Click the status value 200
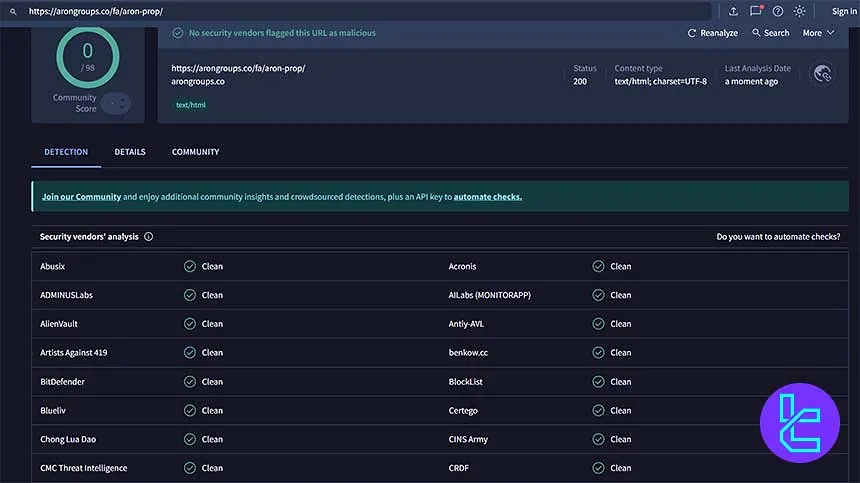Screen dimensions: 860x483 click(x=580, y=82)
